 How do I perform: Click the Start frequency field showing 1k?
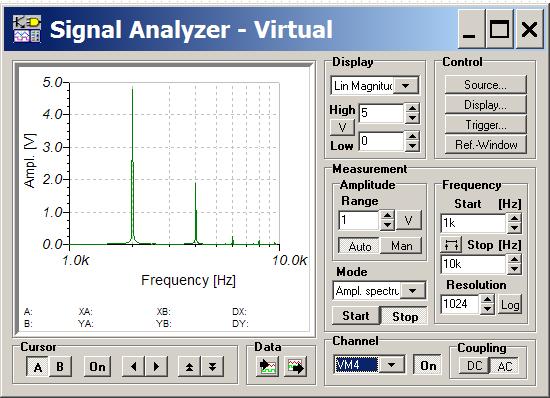click(x=473, y=223)
